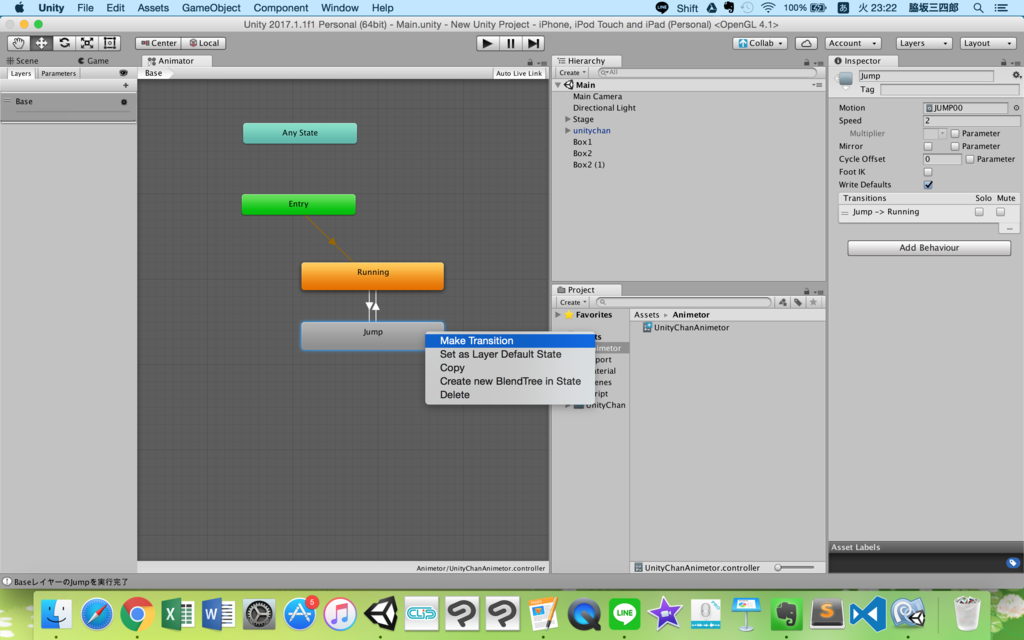
Task: Uncheck Write Defaults
Action: pyautogui.click(x=928, y=185)
